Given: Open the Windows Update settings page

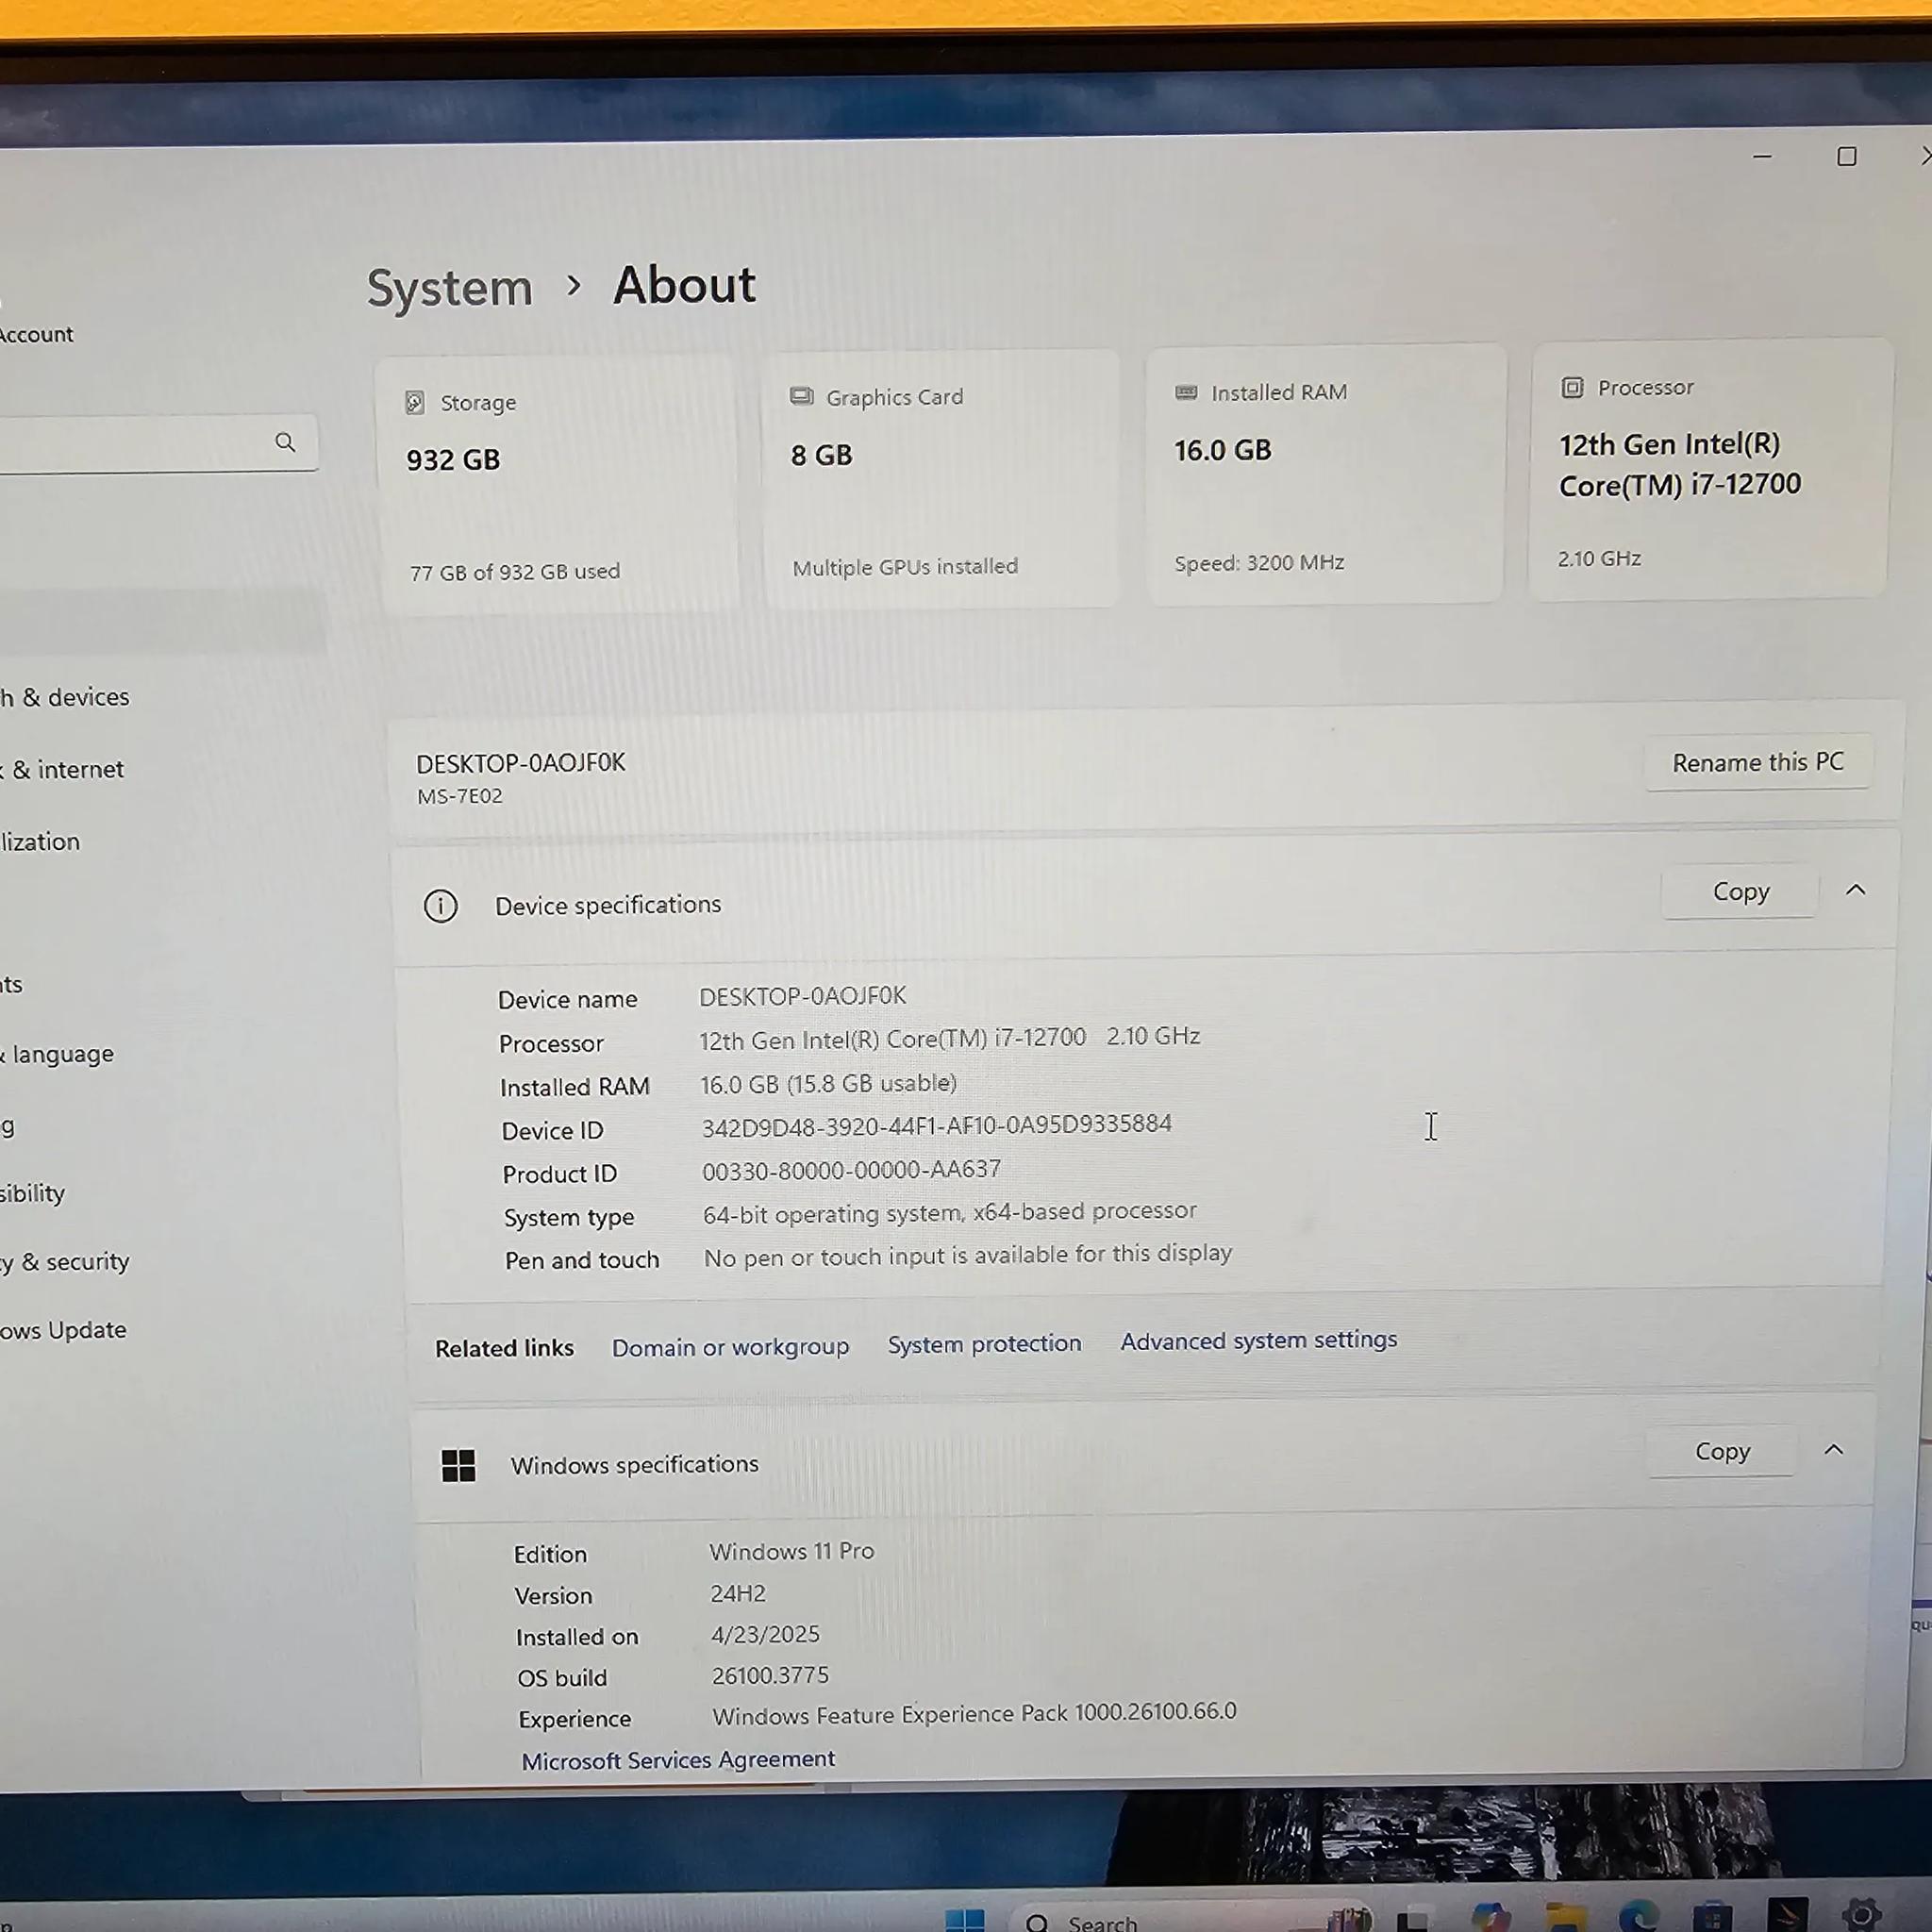Looking at the screenshot, I should tap(63, 1330).
